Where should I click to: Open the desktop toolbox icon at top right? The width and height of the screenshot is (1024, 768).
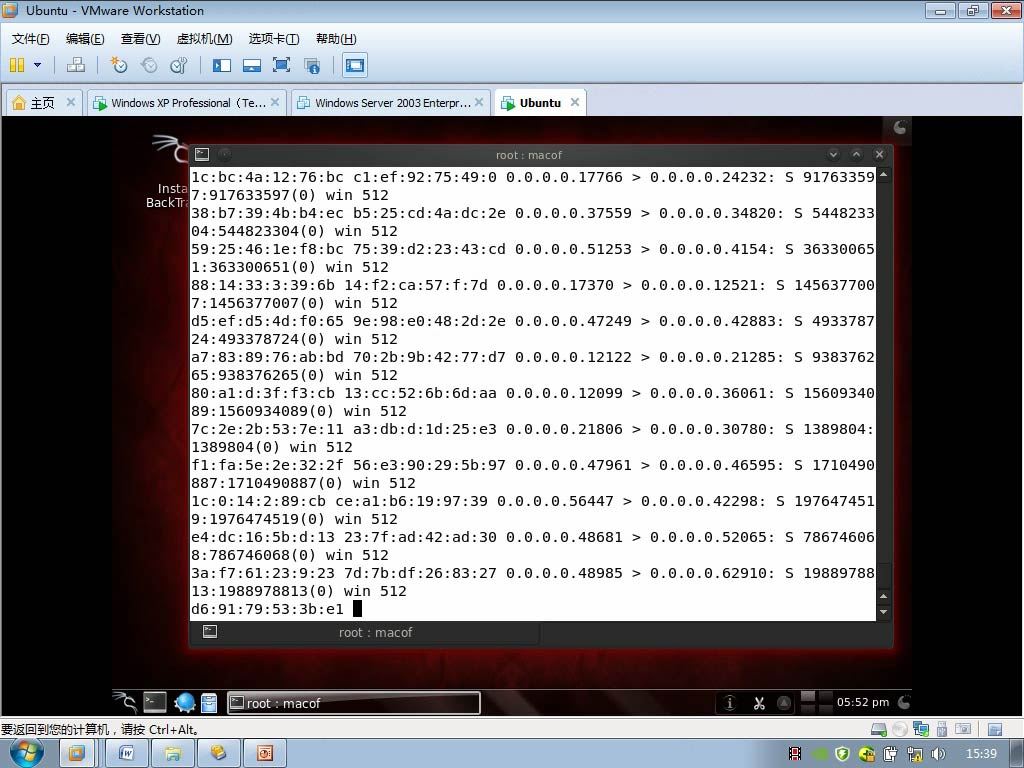pos(900,127)
